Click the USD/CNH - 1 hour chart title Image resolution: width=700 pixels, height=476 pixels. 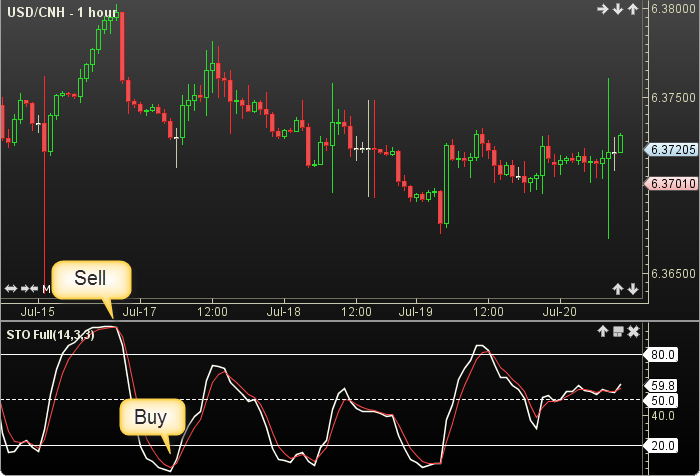pyautogui.click(x=62, y=12)
